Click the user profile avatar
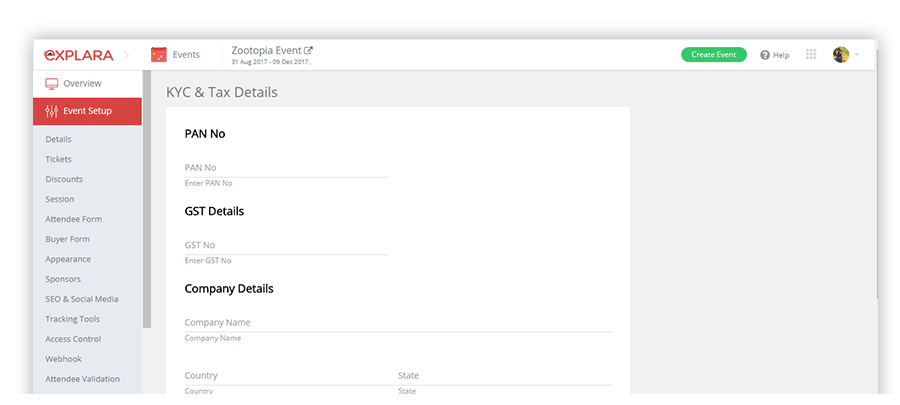The image size is (900, 405). [x=841, y=55]
